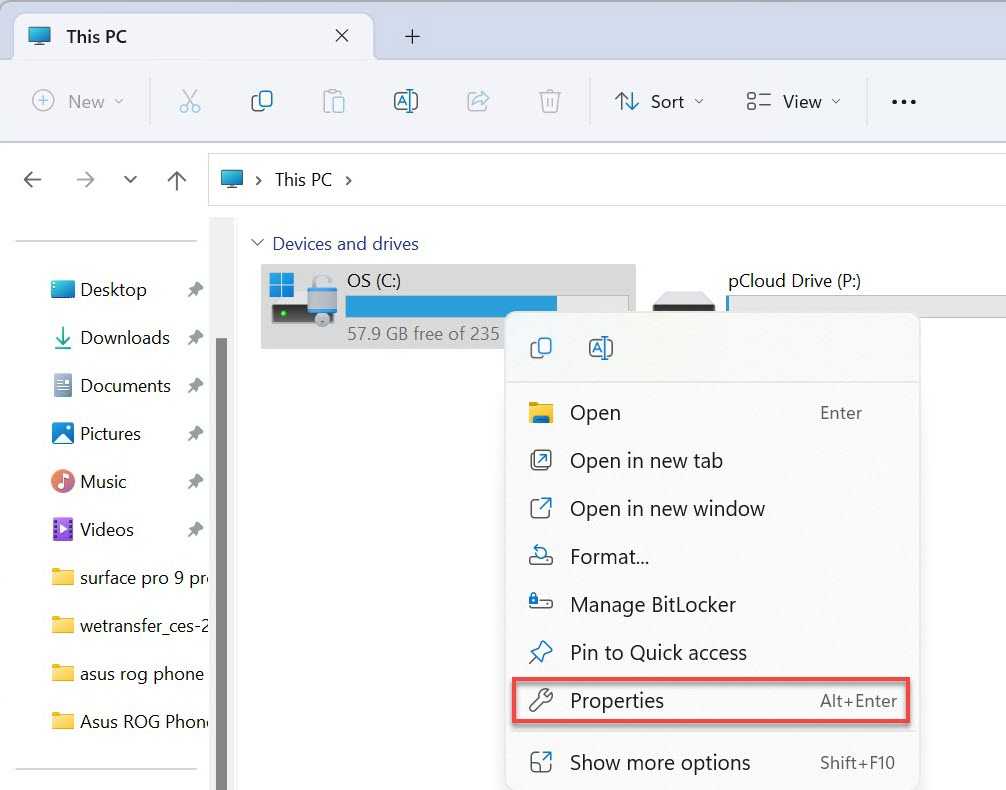The width and height of the screenshot is (1006, 790).
Task: Go forward with the right arrow
Action: tap(85, 180)
